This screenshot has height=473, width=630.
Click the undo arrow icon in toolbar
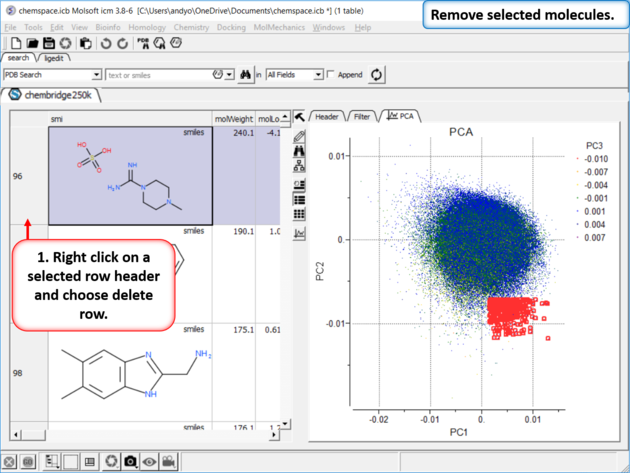click(105, 43)
